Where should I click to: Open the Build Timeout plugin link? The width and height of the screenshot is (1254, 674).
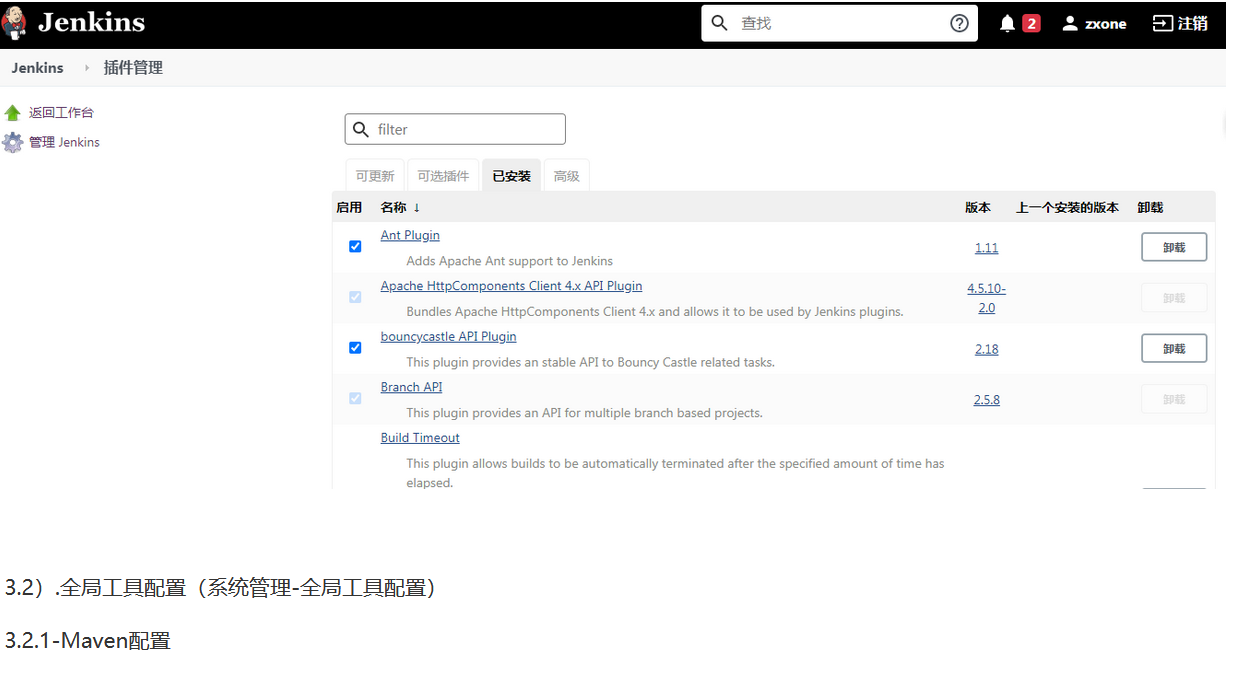pyautogui.click(x=420, y=438)
